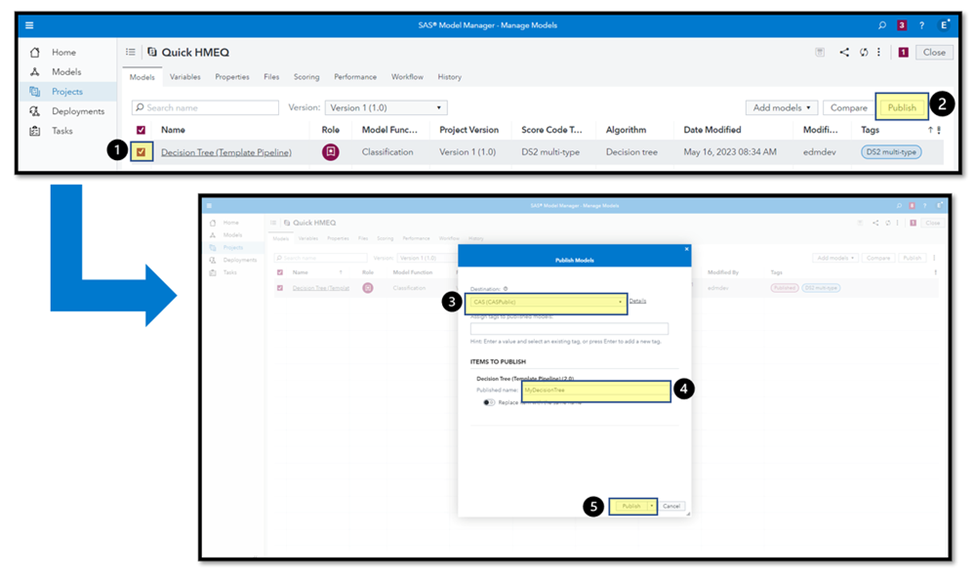This screenshot has height=578, width=975.
Task: Click Publish in the Publish Models dialog
Action: [631, 506]
